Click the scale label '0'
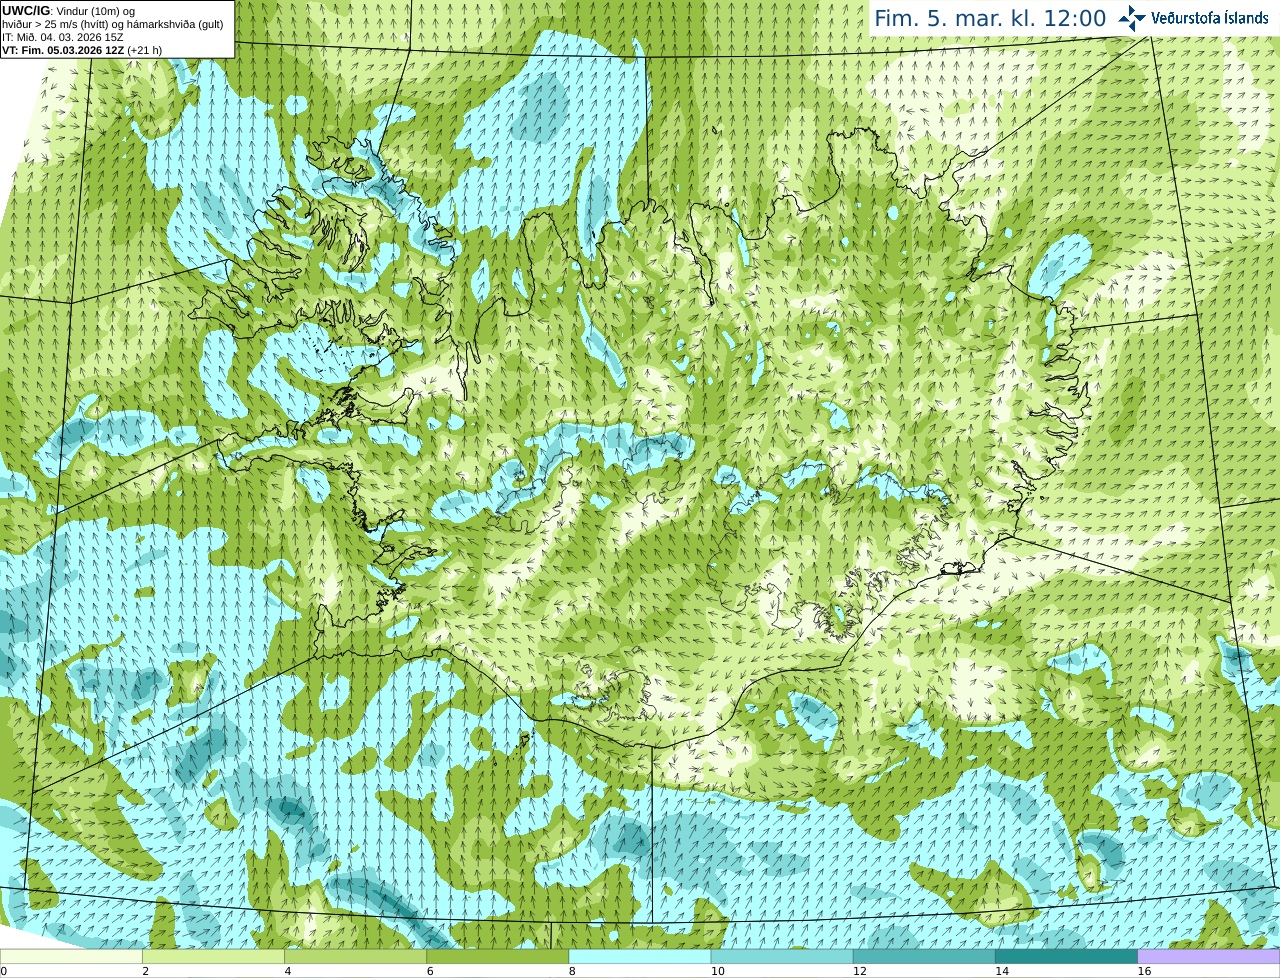The height and width of the screenshot is (978, 1280). click(x=4, y=971)
